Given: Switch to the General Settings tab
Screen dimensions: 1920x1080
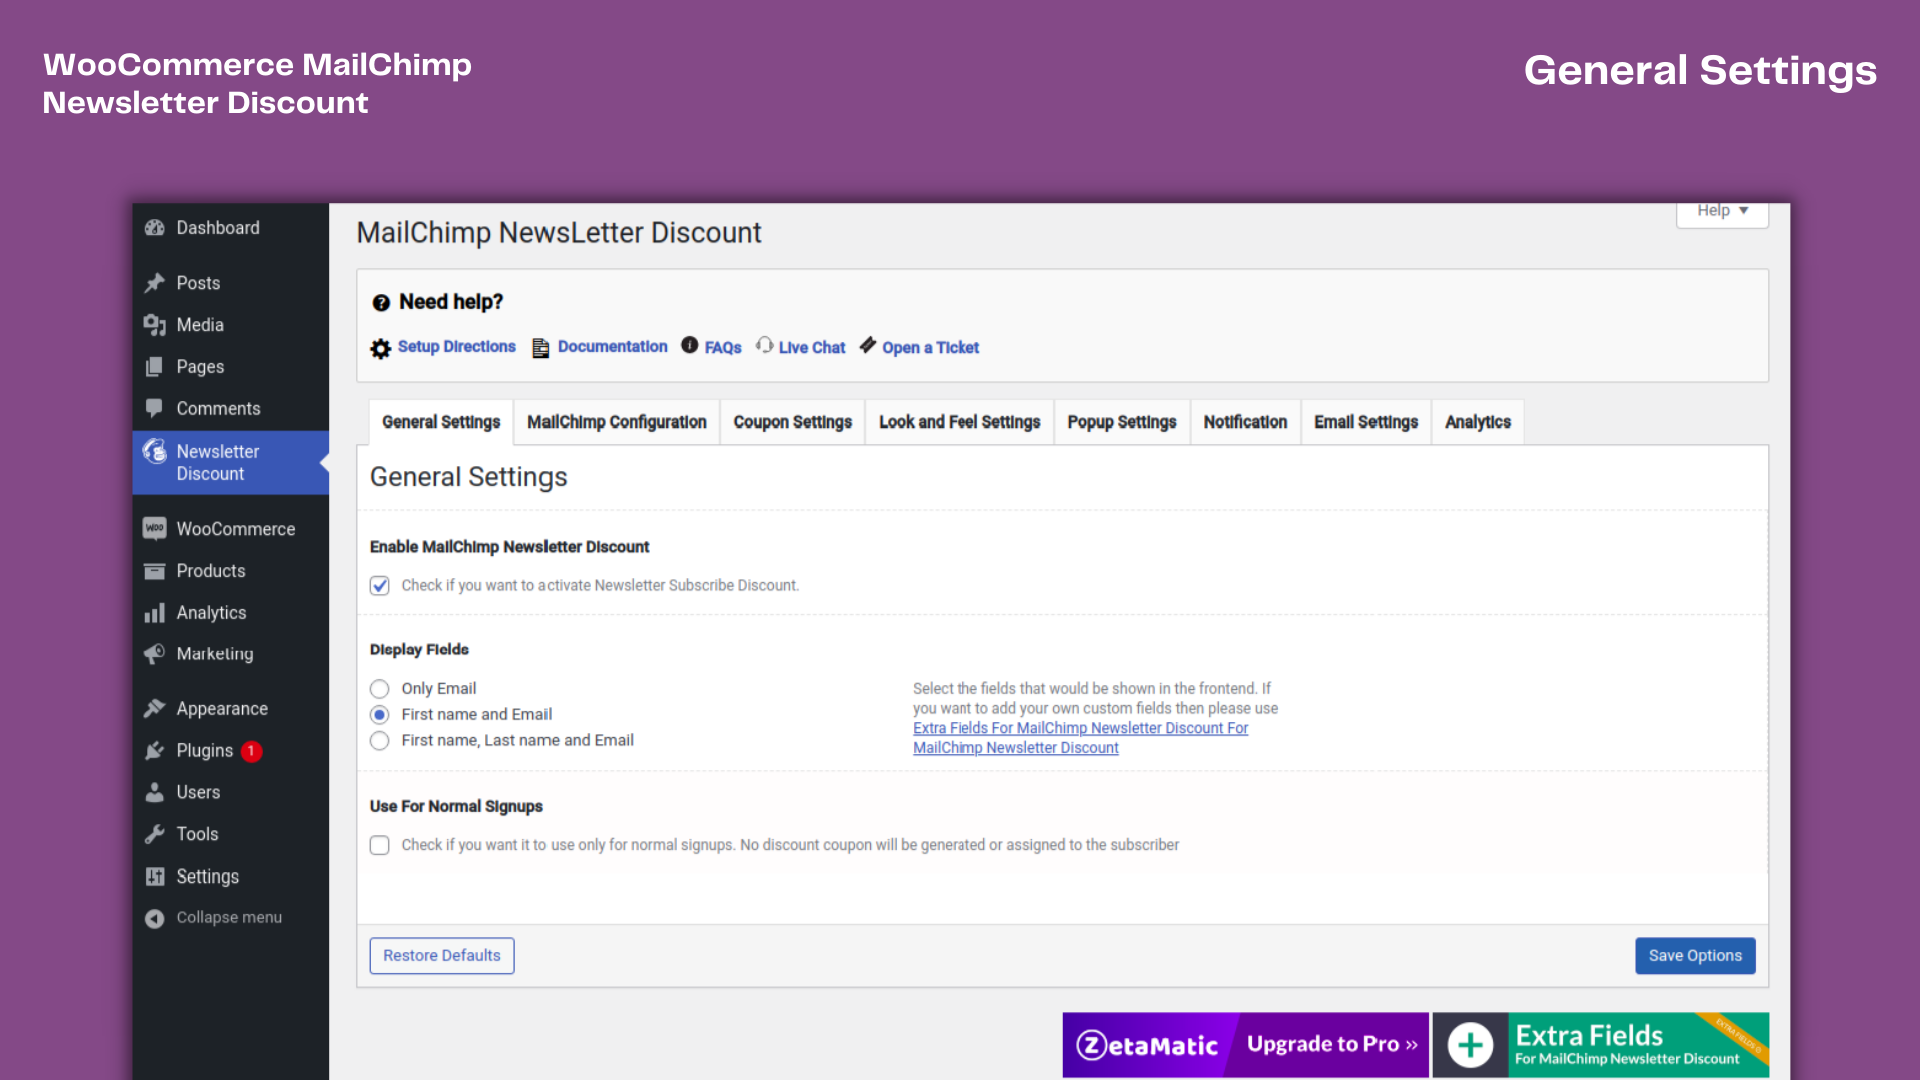Looking at the screenshot, I should 441,422.
